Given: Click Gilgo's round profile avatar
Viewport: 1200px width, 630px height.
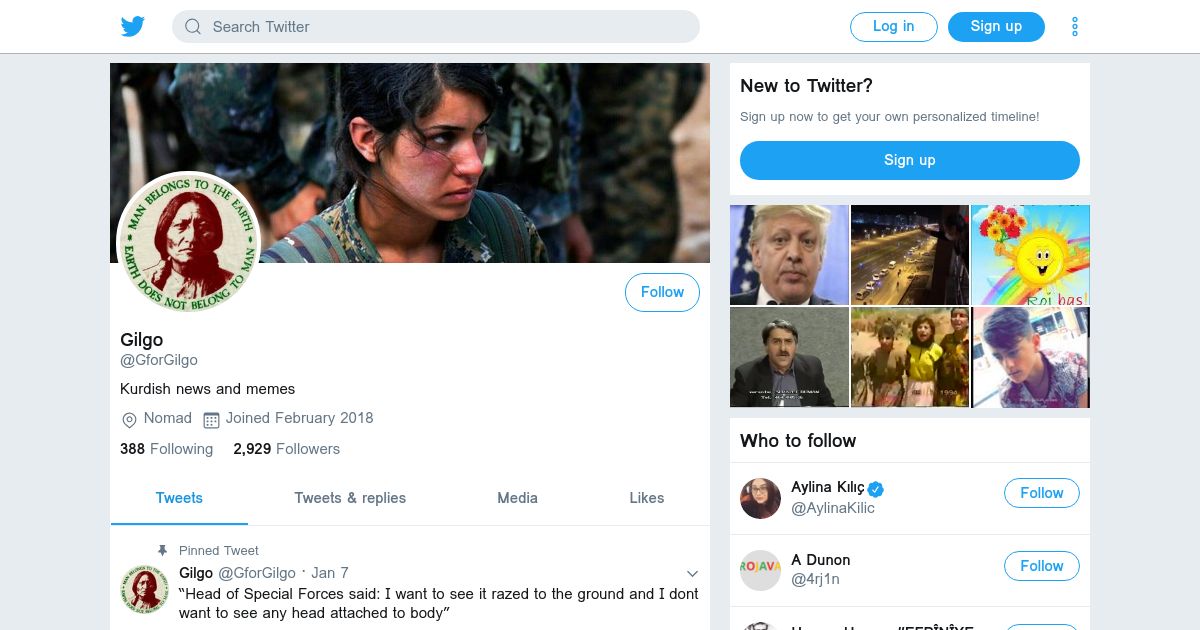Looking at the screenshot, I should (x=189, y=243).
